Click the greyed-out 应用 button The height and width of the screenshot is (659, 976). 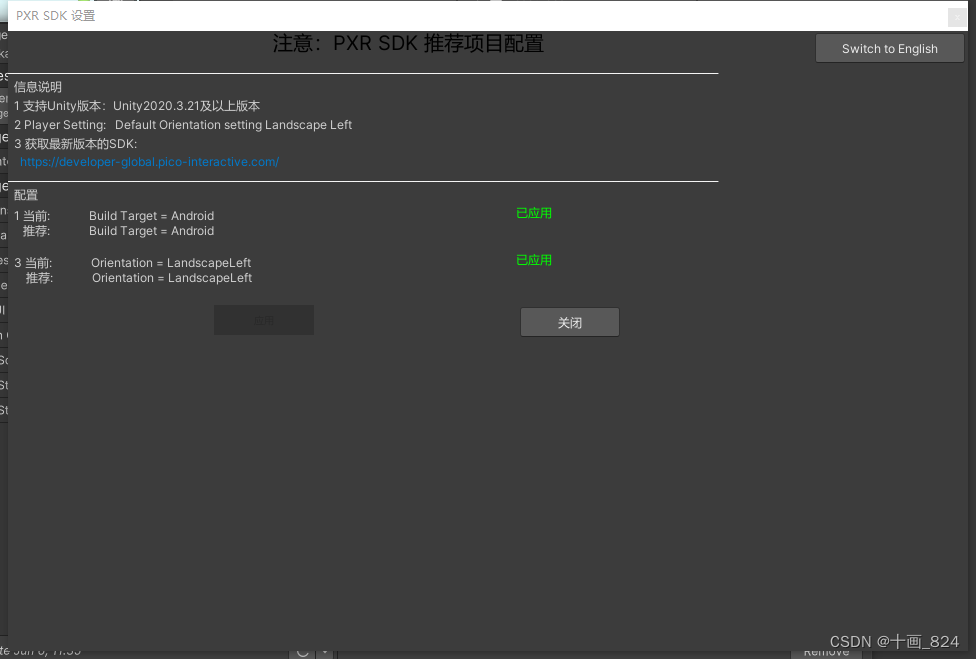tap(264, 320)
